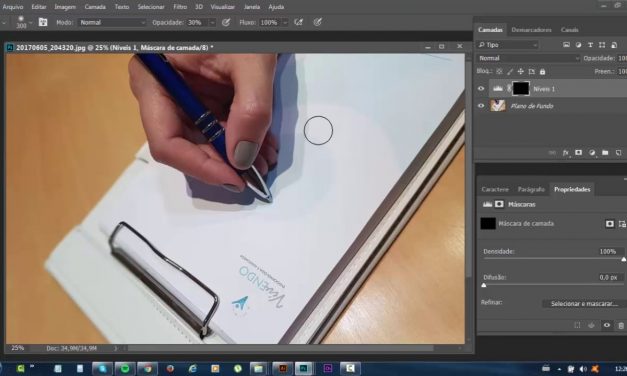Adjust the Densidade slider handle
Image resolution: width=627 pixels, height=376 pixels.
click(623, 260)
